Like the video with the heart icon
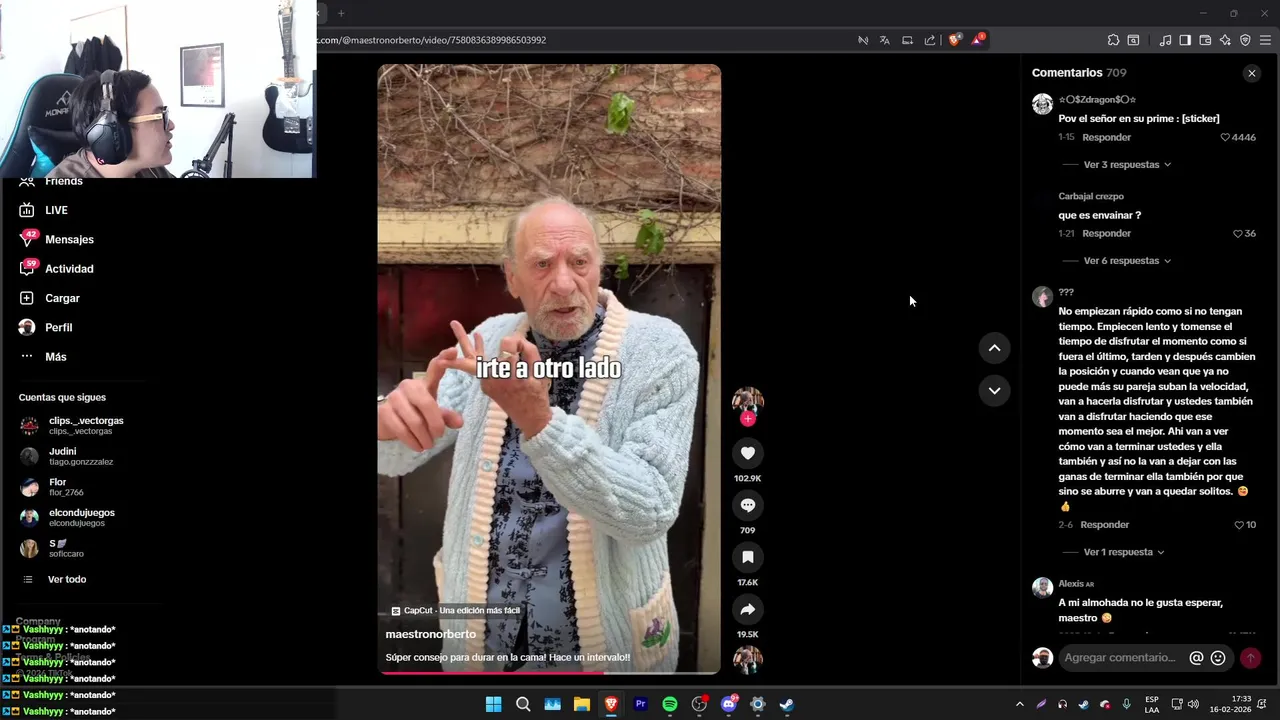This screenshot has height=720, width=1280. [x=747, y=453]
